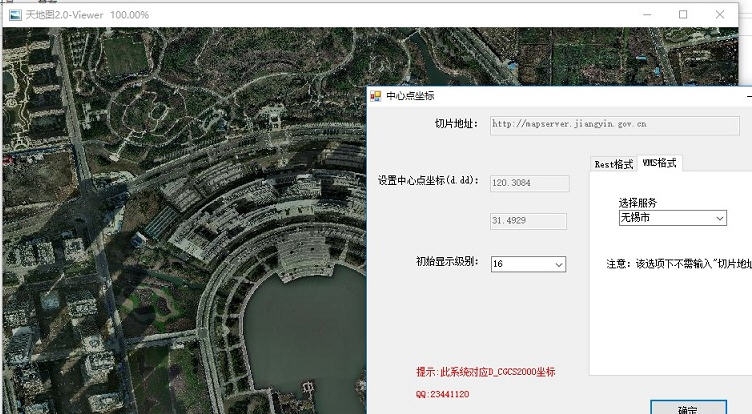The width and height of the screenshot is (752, 414).
Task: Click the QQ:23441120 text
Action: pos(442,394)
